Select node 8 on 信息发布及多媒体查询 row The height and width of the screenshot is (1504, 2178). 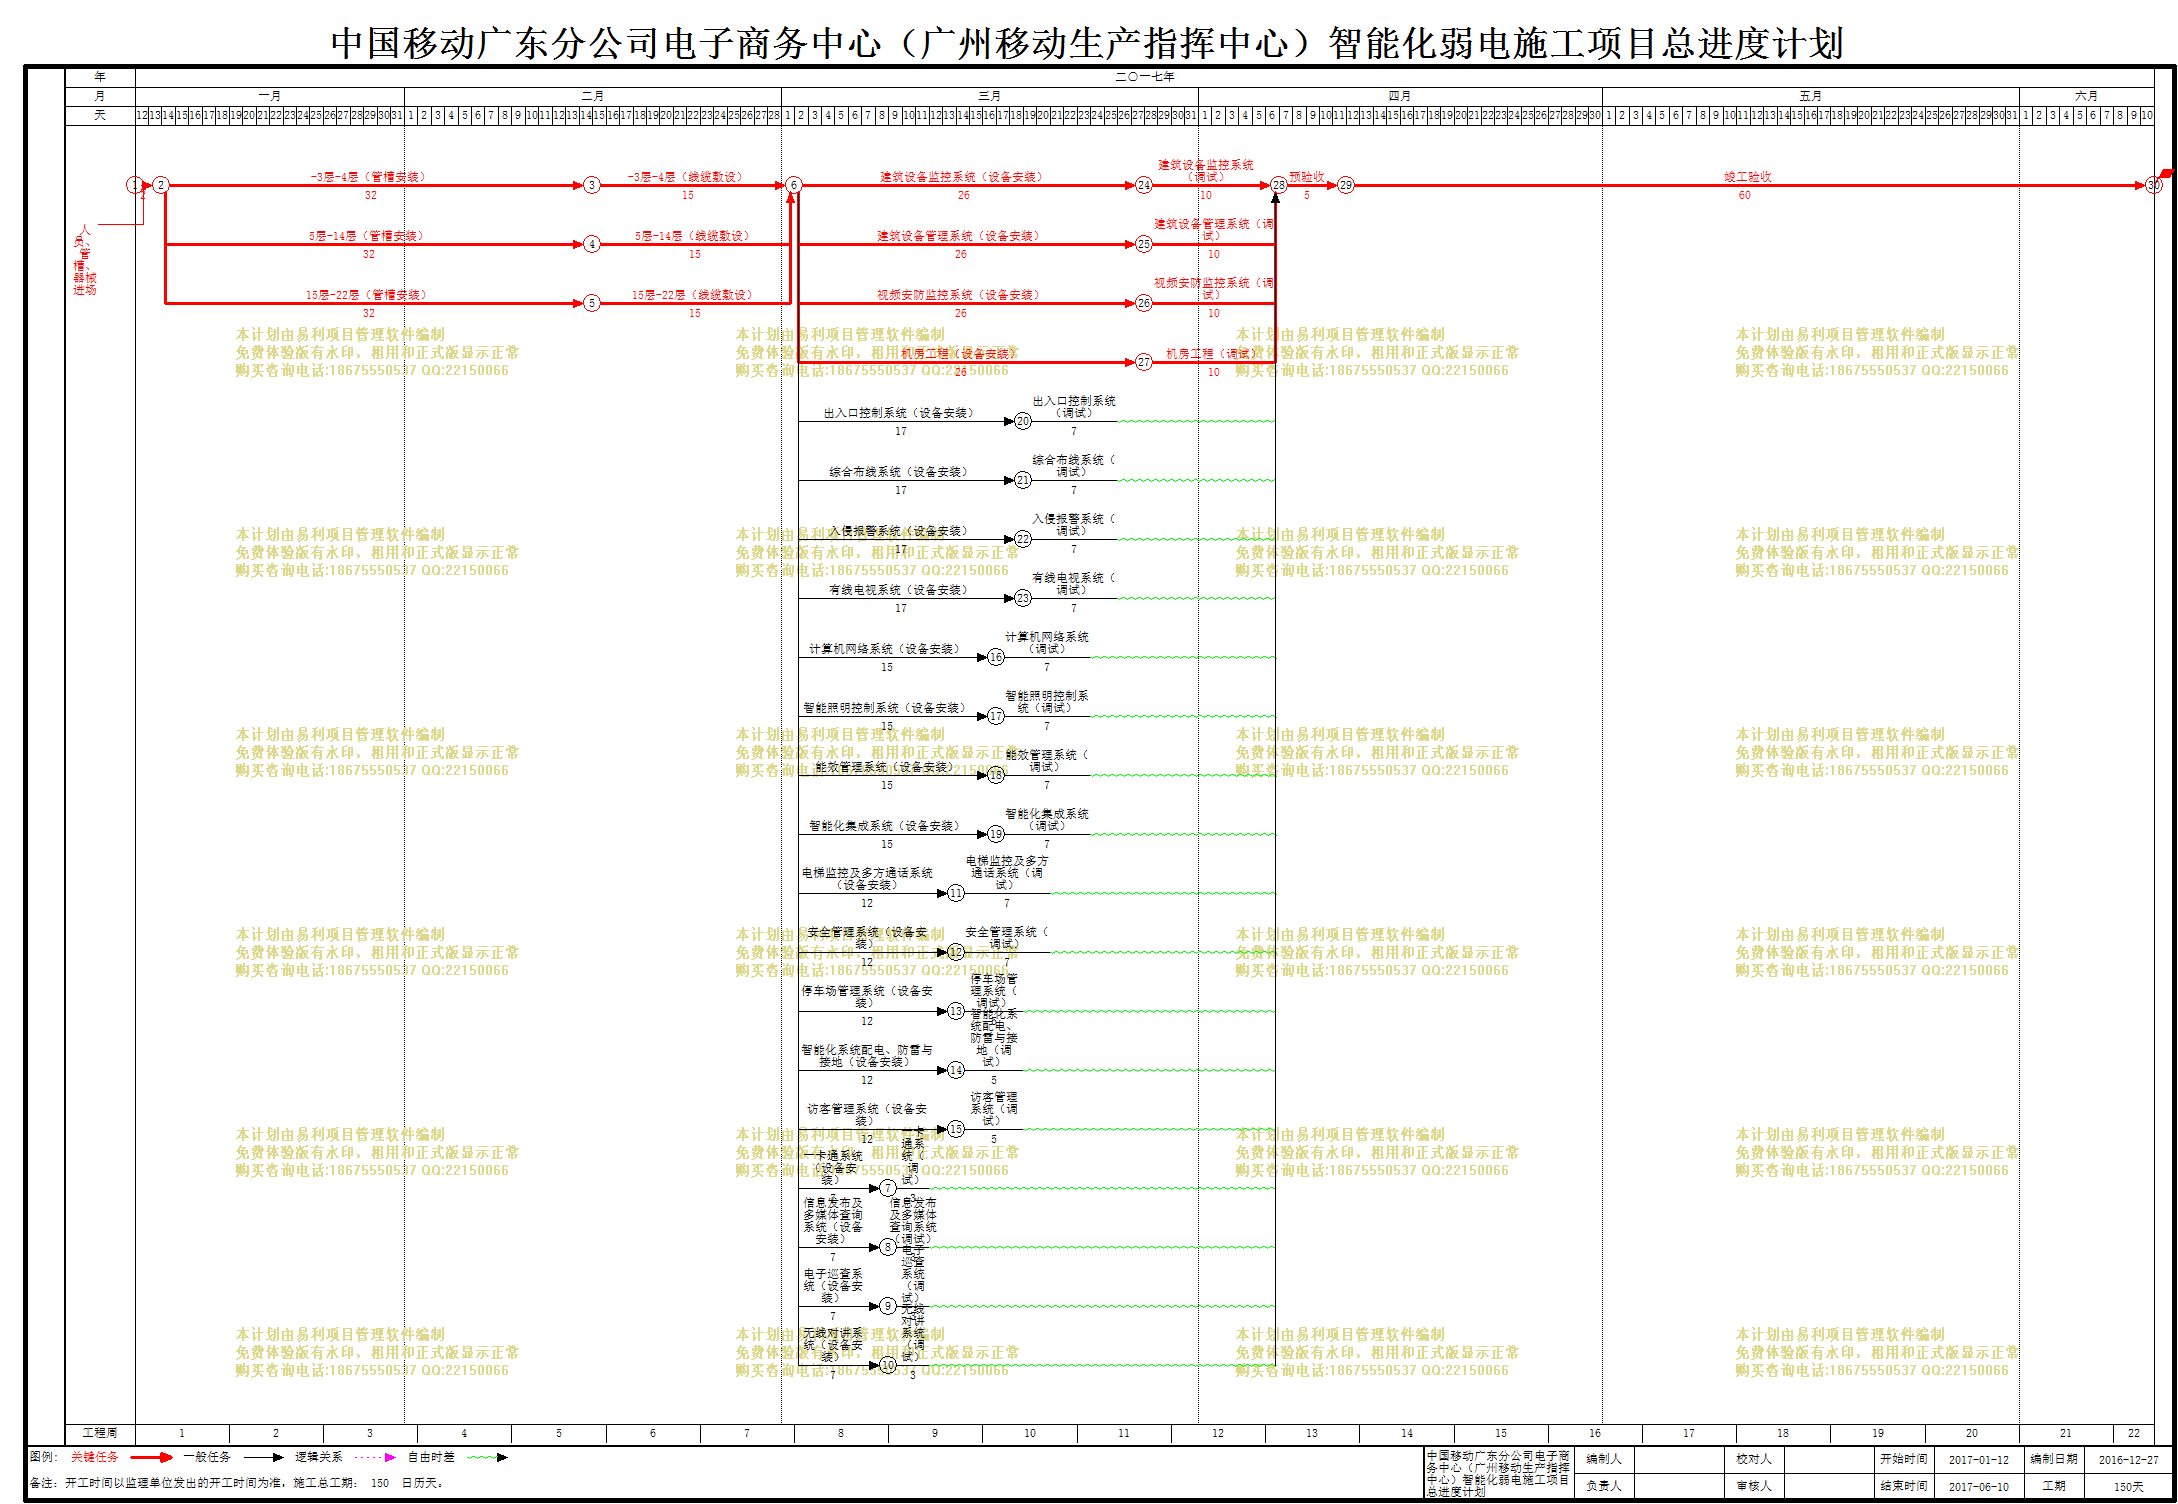[888, 1247]
